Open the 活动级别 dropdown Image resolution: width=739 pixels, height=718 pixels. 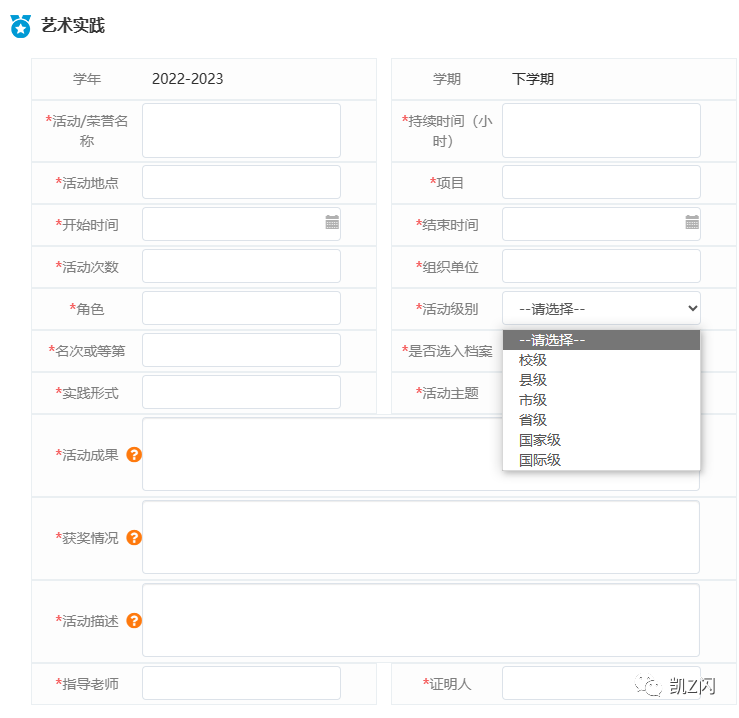pyautogui.click(x=601, y=308)
